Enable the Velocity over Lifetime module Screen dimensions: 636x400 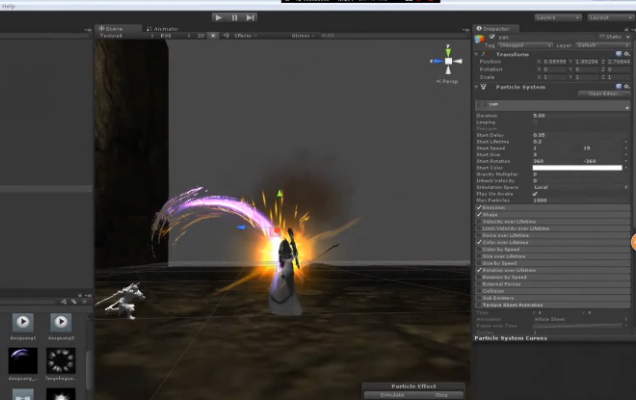click(x=479, y=221)
